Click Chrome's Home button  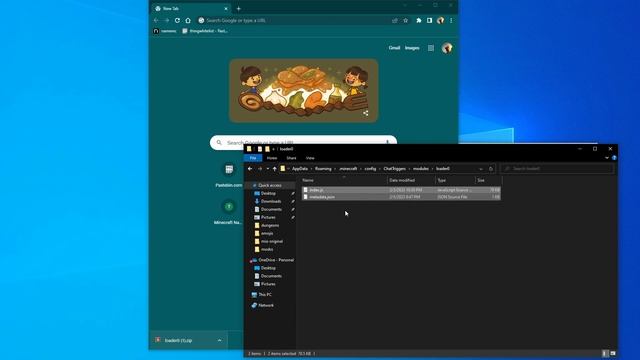click(x=188, y=20)
